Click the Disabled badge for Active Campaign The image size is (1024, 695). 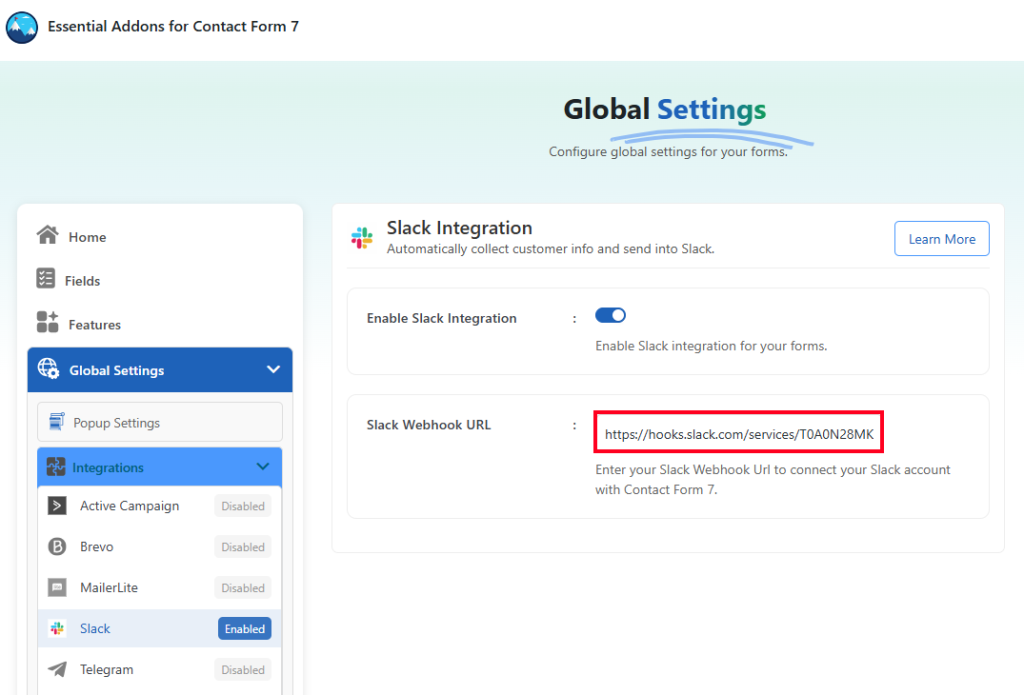tap(243, 506)
